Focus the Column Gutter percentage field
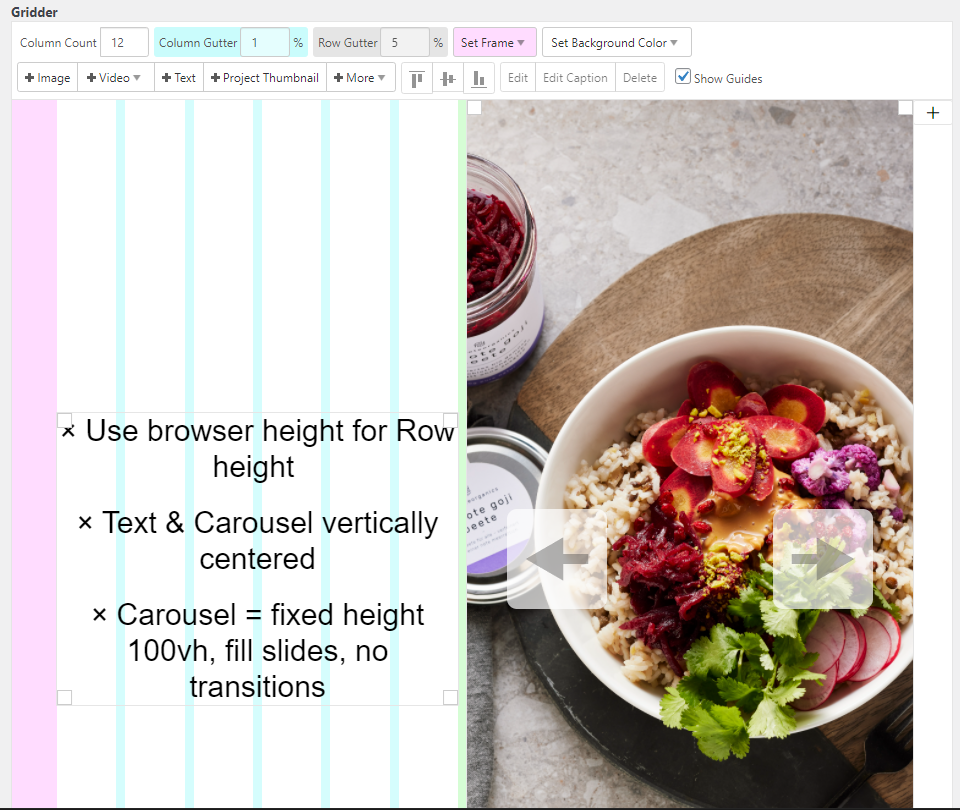 pos(264,43)
